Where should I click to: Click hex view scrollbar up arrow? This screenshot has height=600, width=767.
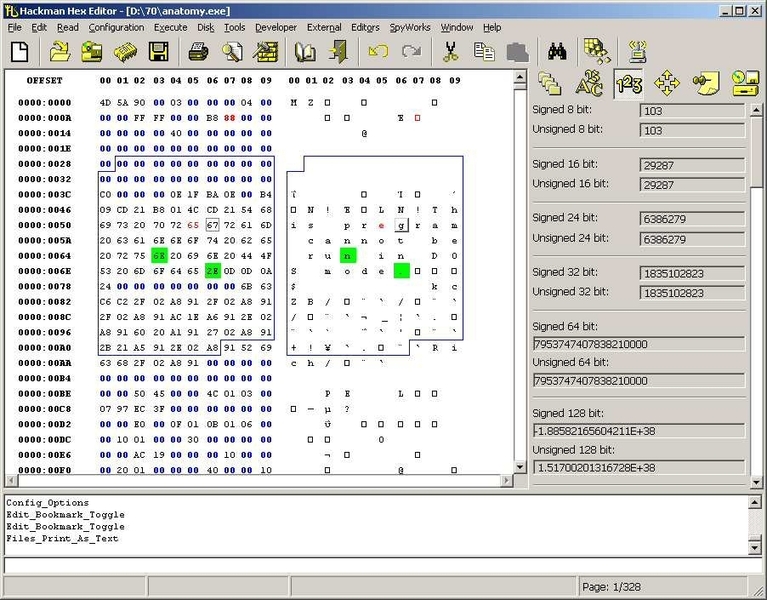coord(519,76)
